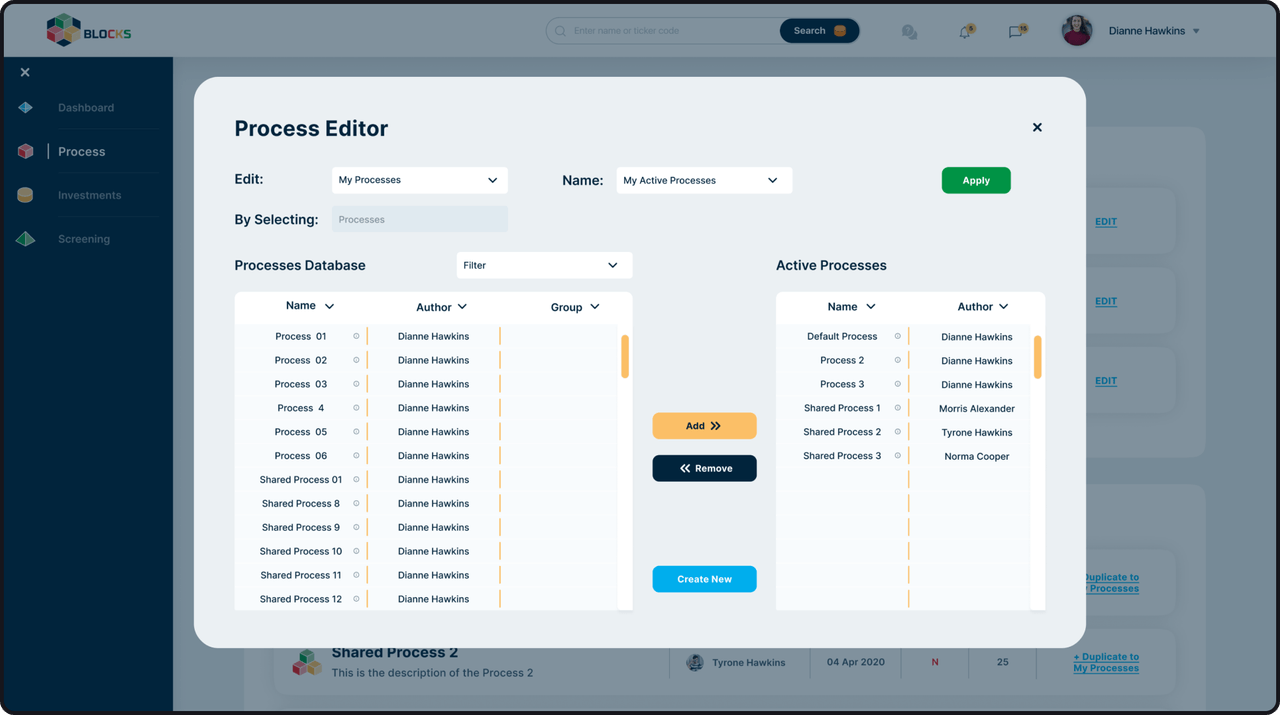Click the BLOCKS logo

[x=88, y=31]
